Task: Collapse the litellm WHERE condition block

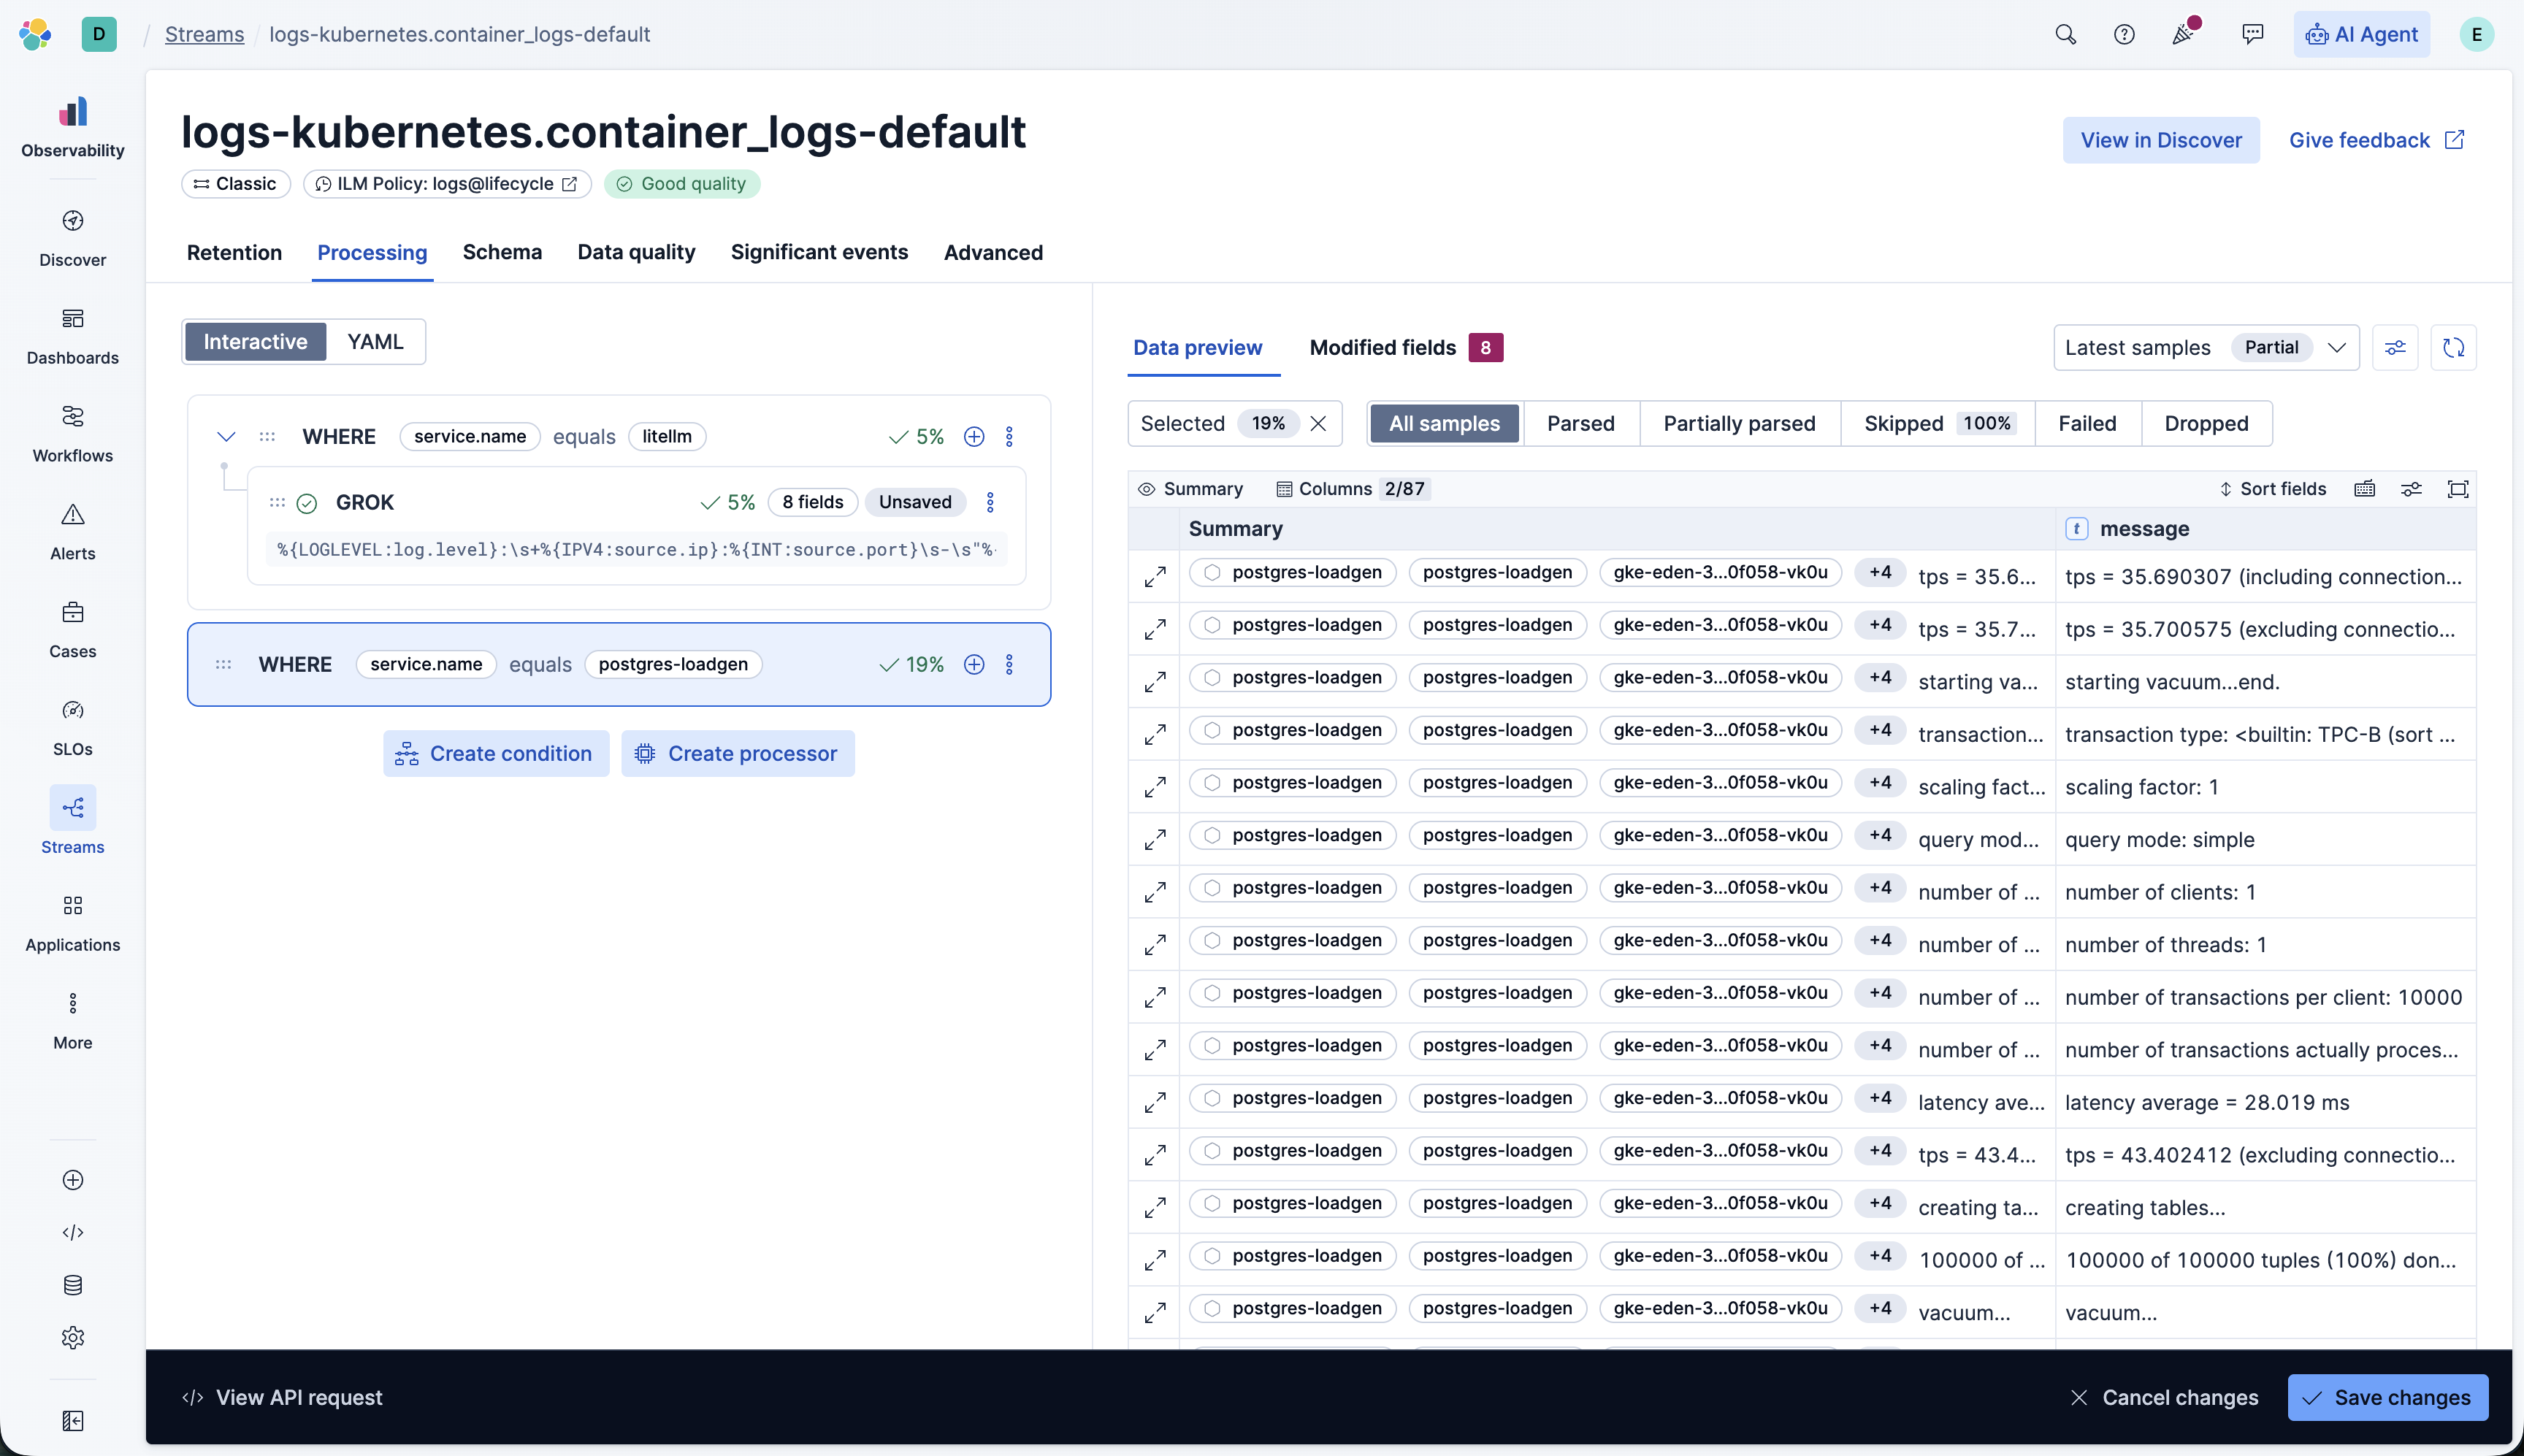Action: click(226, 437)
